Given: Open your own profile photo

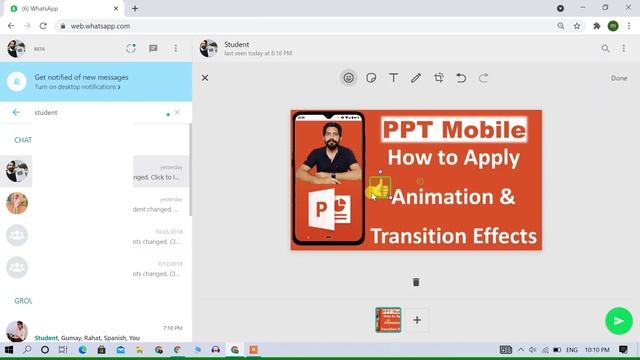Looking at the screenshot, I should pyautogui.click(x=16, y=49).
